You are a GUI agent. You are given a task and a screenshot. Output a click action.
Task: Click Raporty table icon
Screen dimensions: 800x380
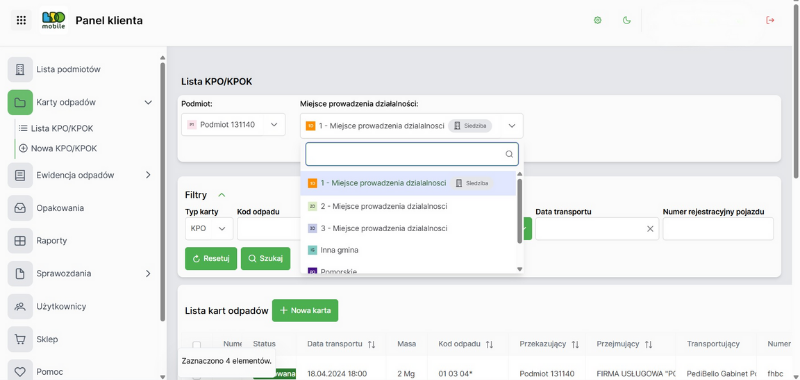point(20,241)
